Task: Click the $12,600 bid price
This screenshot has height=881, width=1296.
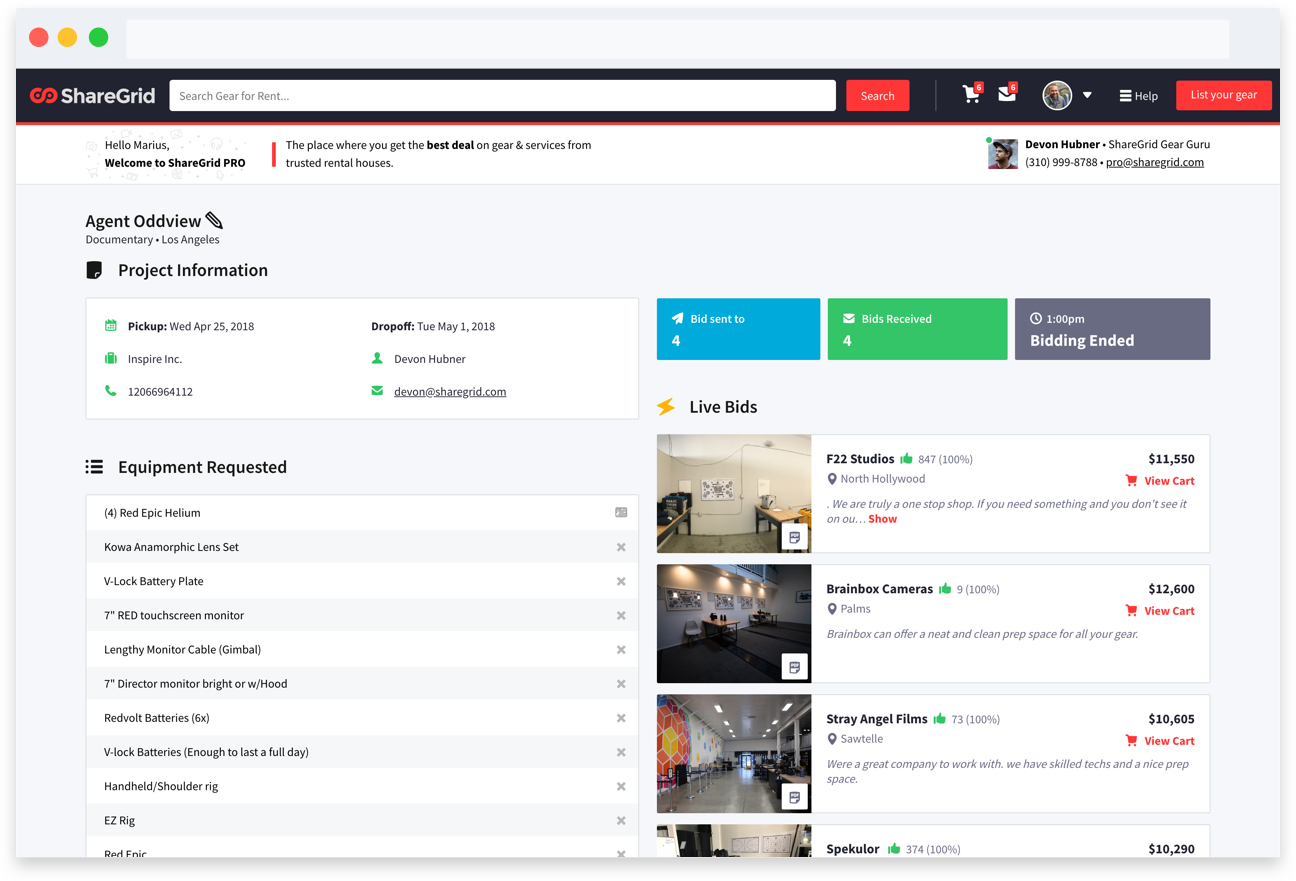Action: coord(1171,589)
